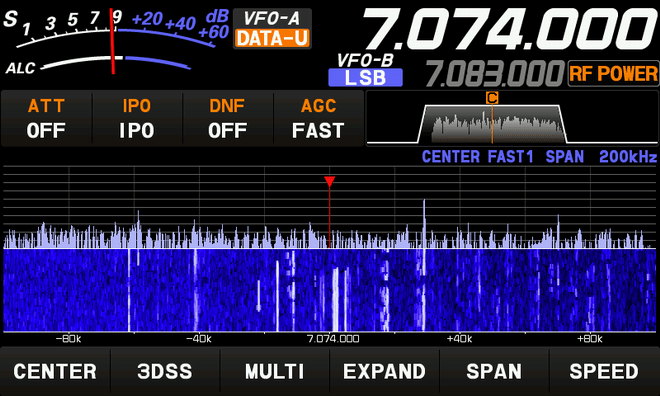The width and height of the screenshot is (660, 396).
Task: Tap the ALC meter bar
Action: [x=116, y=63]
